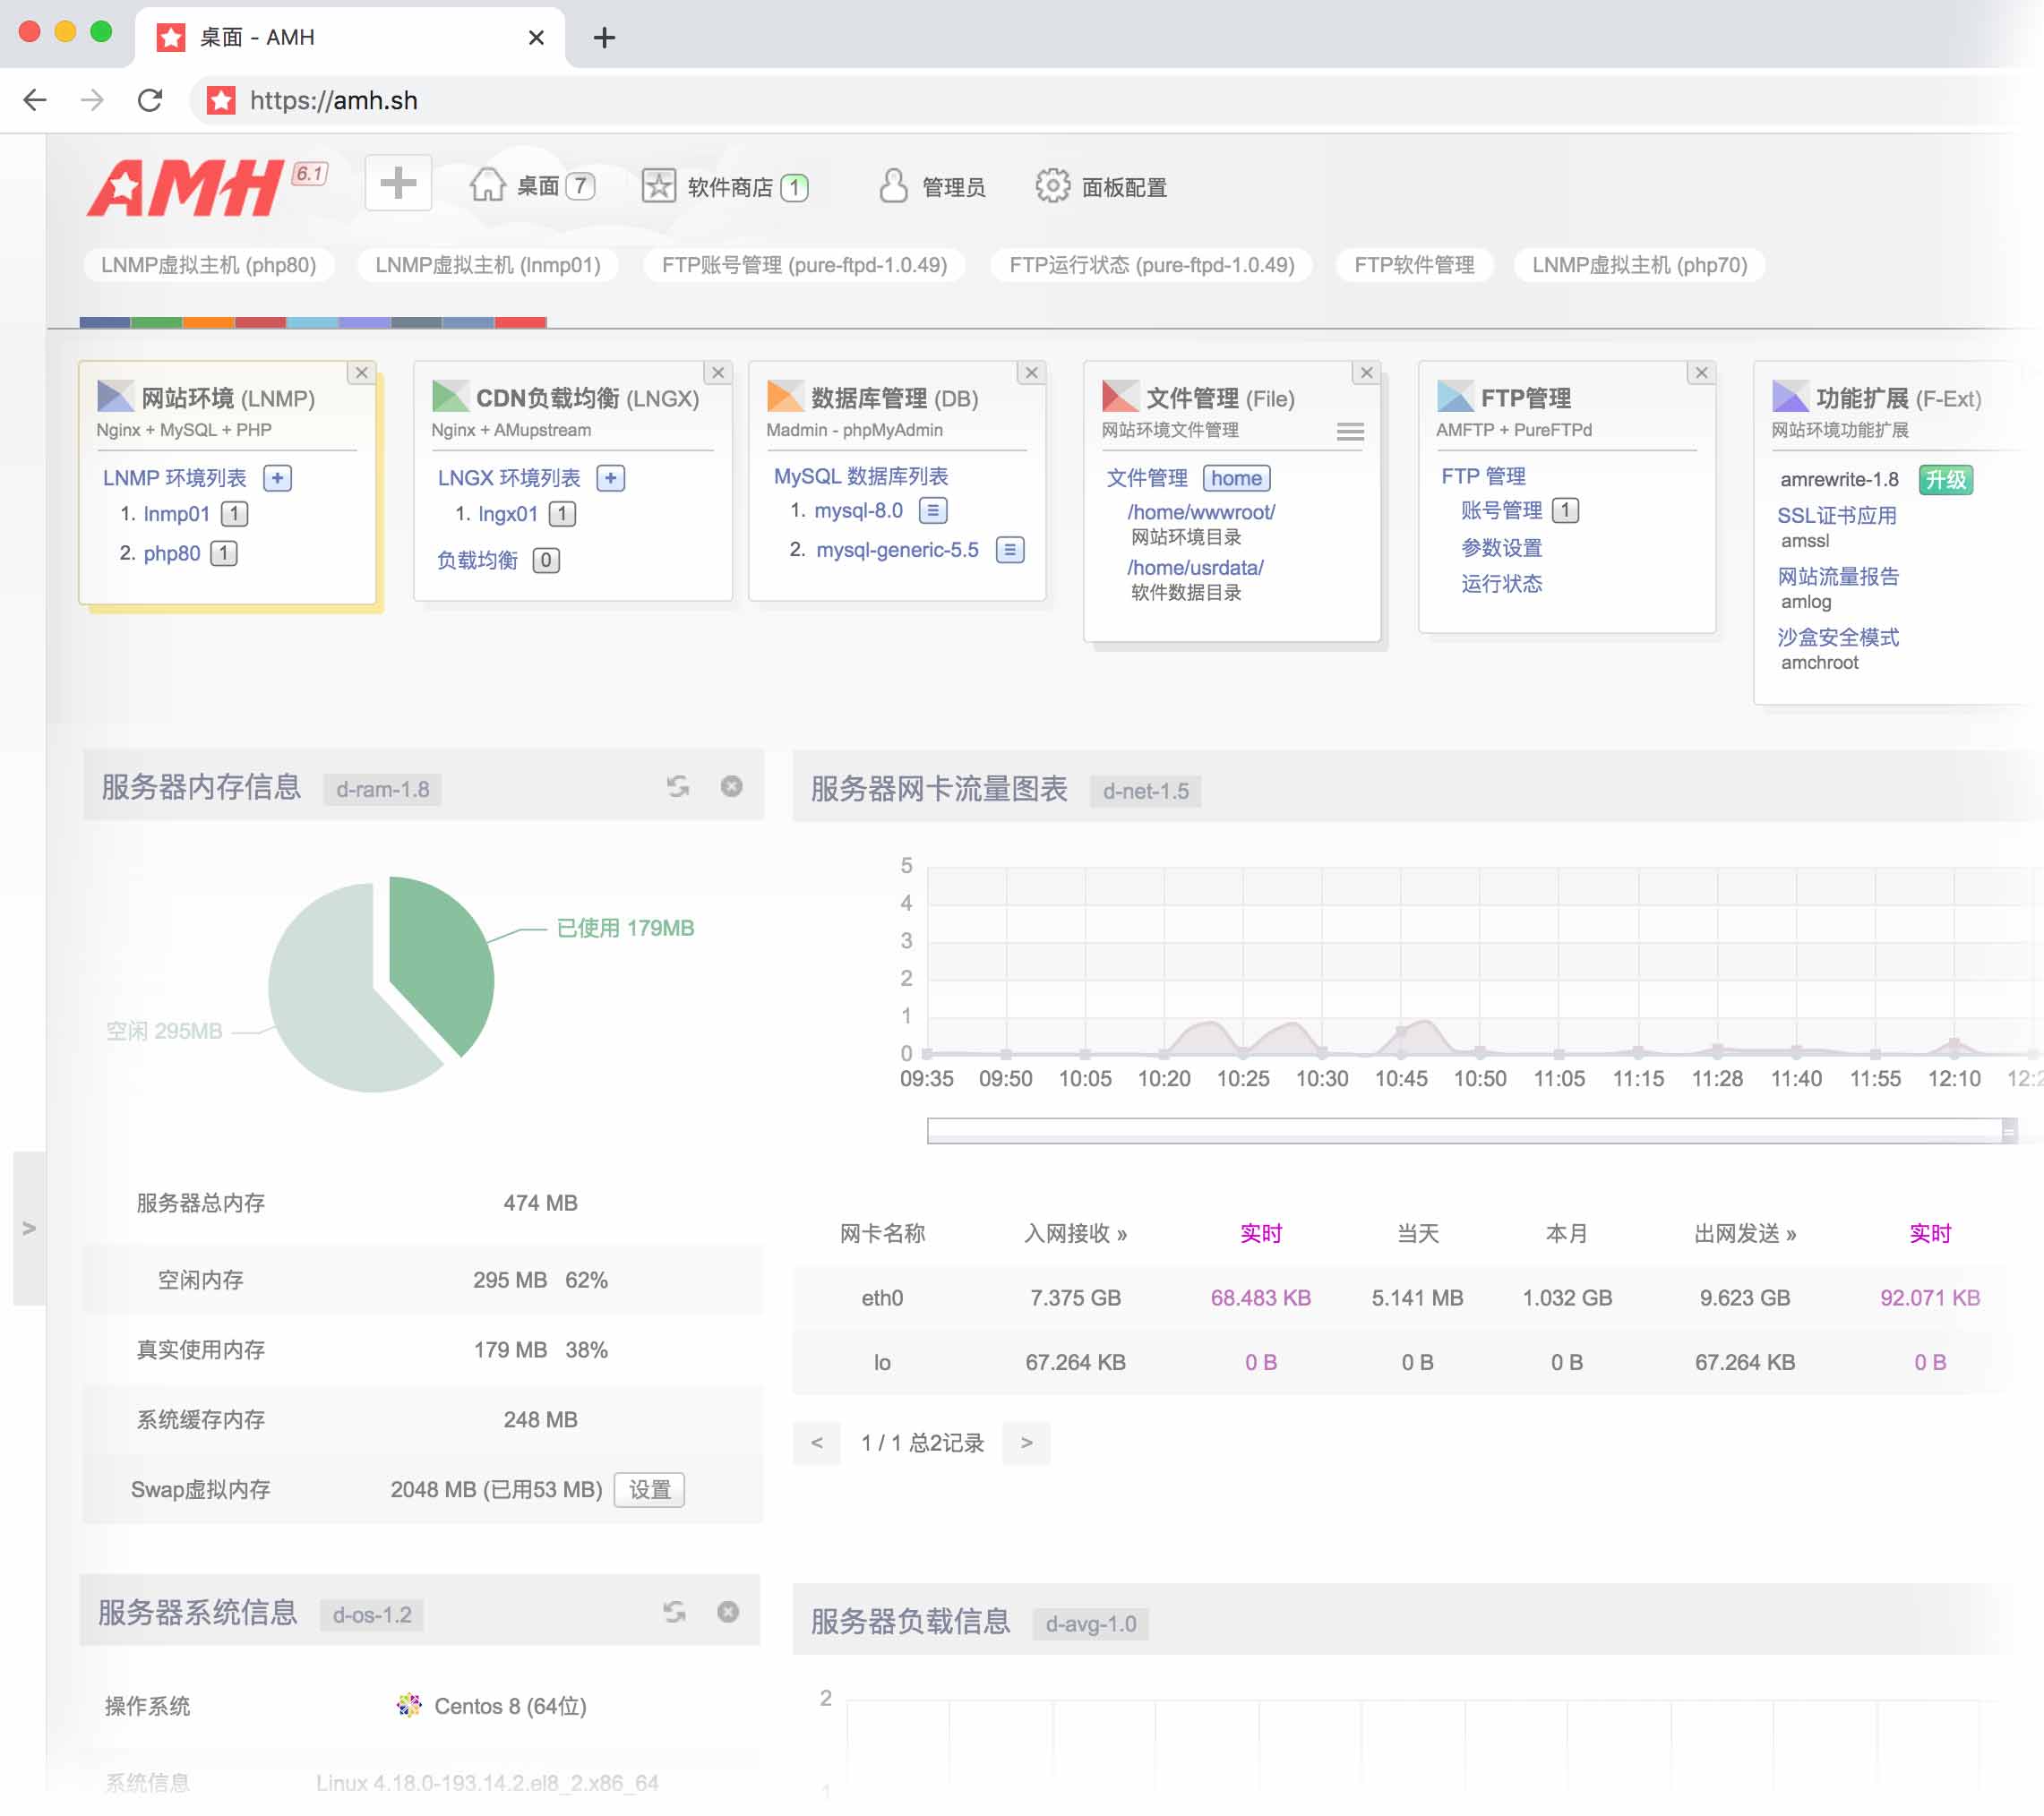Reload the page in browser
This screenshot has width=2044, height=1816.
[x=150, y=100]
